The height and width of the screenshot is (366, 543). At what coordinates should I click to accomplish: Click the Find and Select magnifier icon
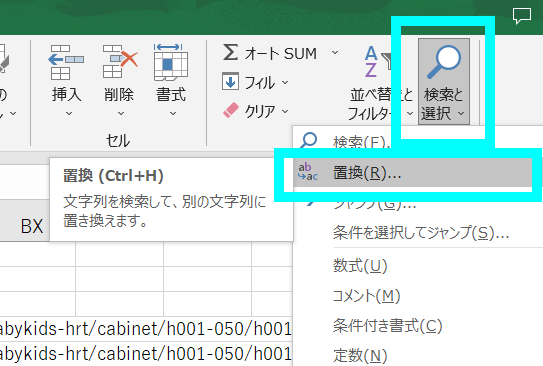tap(444, 62)
